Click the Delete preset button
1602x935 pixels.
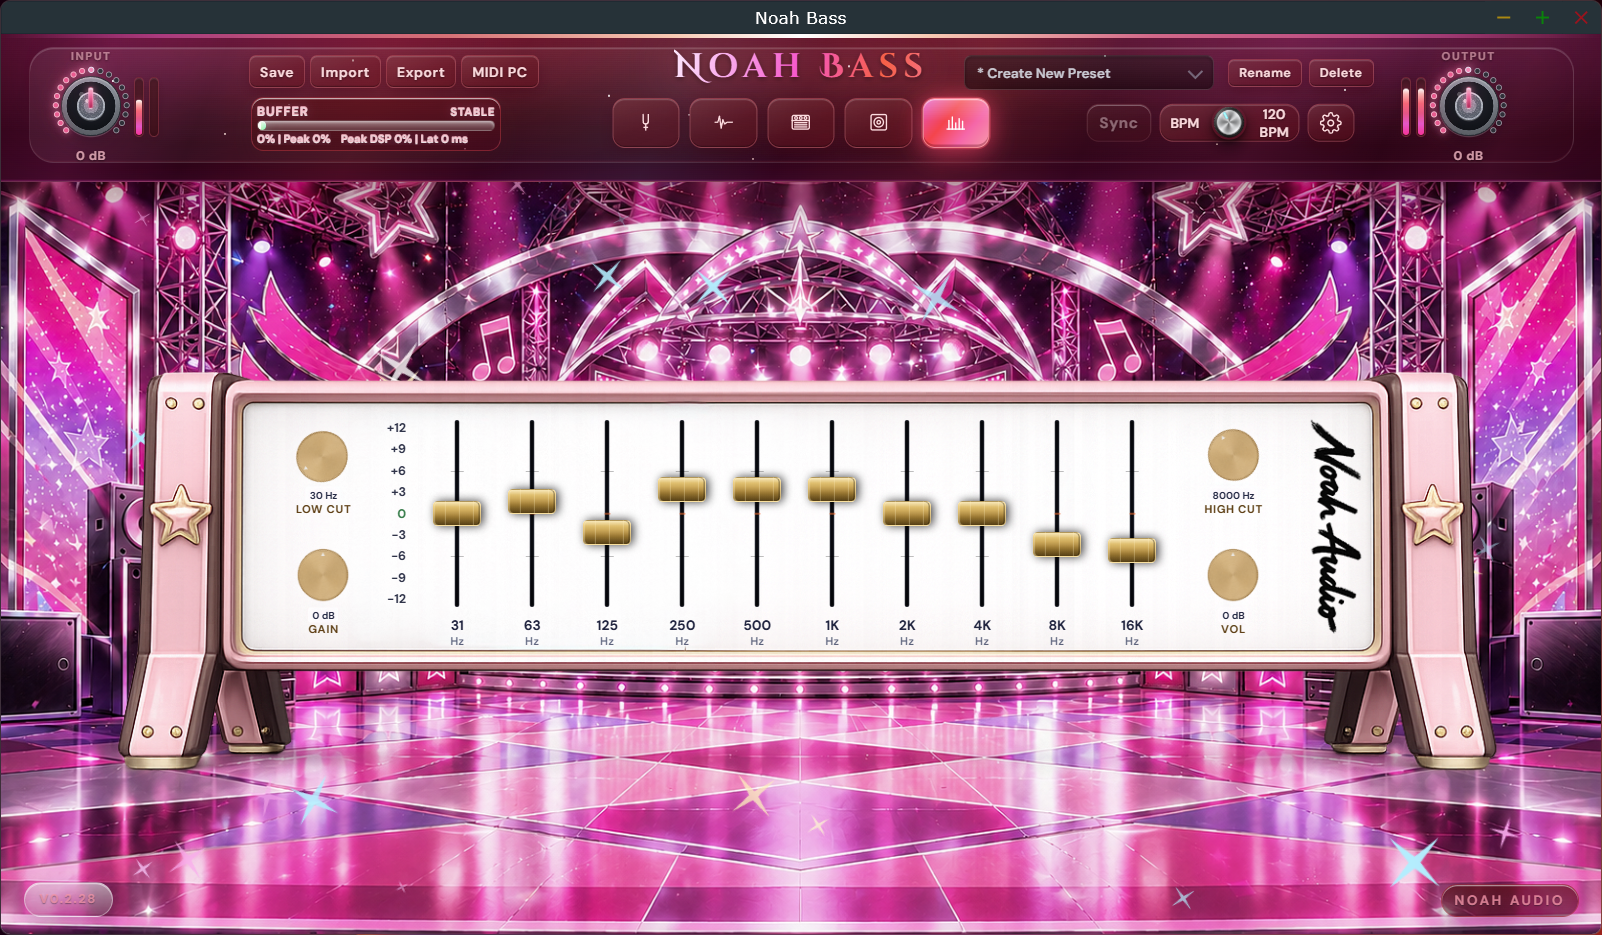[x=1340, y=73]
